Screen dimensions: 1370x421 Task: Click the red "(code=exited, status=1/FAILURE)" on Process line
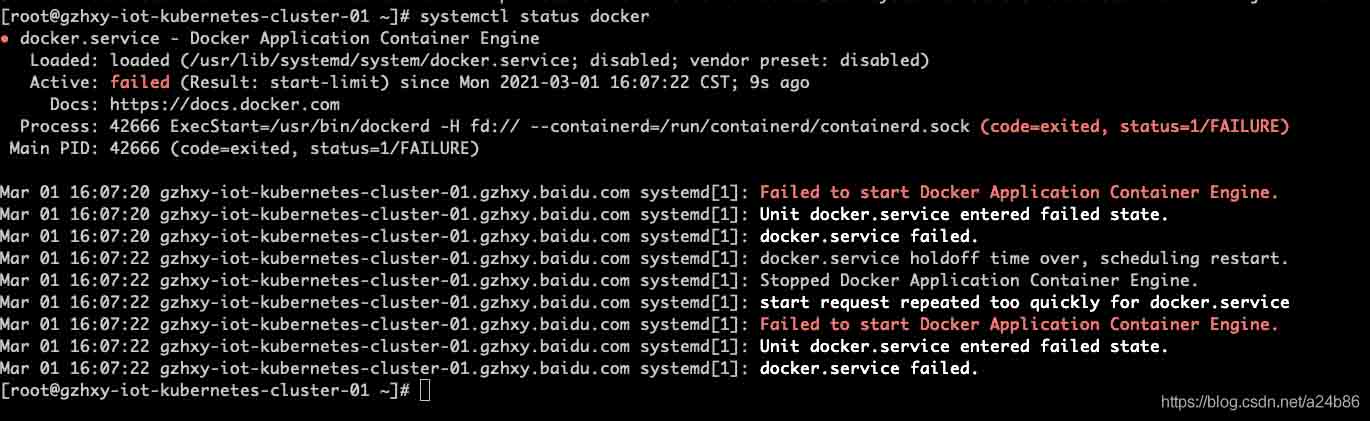pos(1134,126)
